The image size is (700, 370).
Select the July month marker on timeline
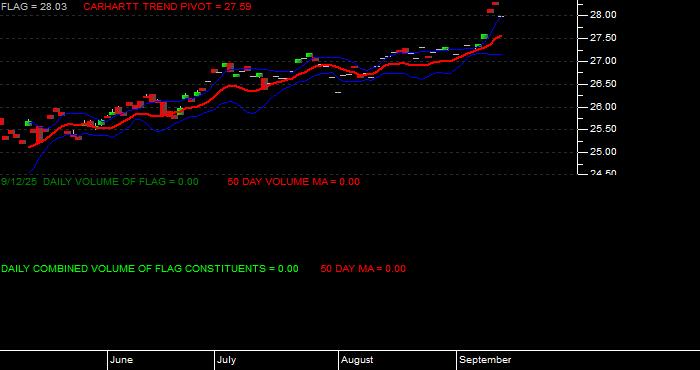[227, 360]
